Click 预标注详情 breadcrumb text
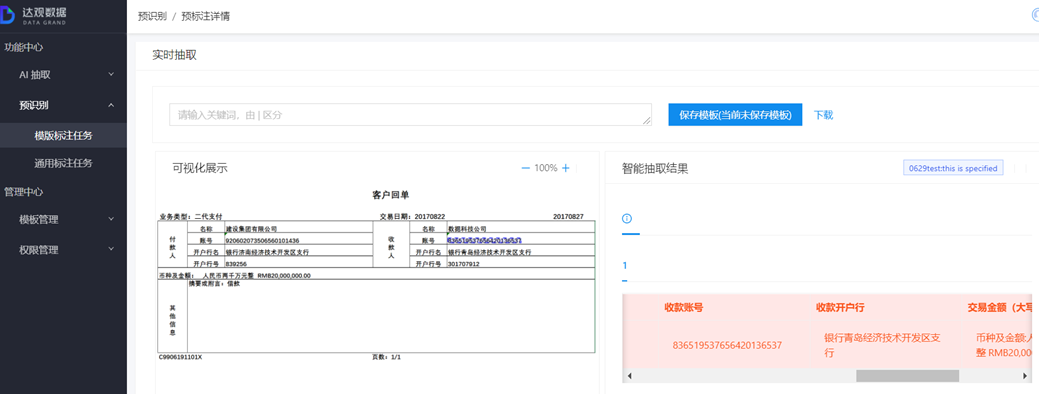 tap(205, 17)
